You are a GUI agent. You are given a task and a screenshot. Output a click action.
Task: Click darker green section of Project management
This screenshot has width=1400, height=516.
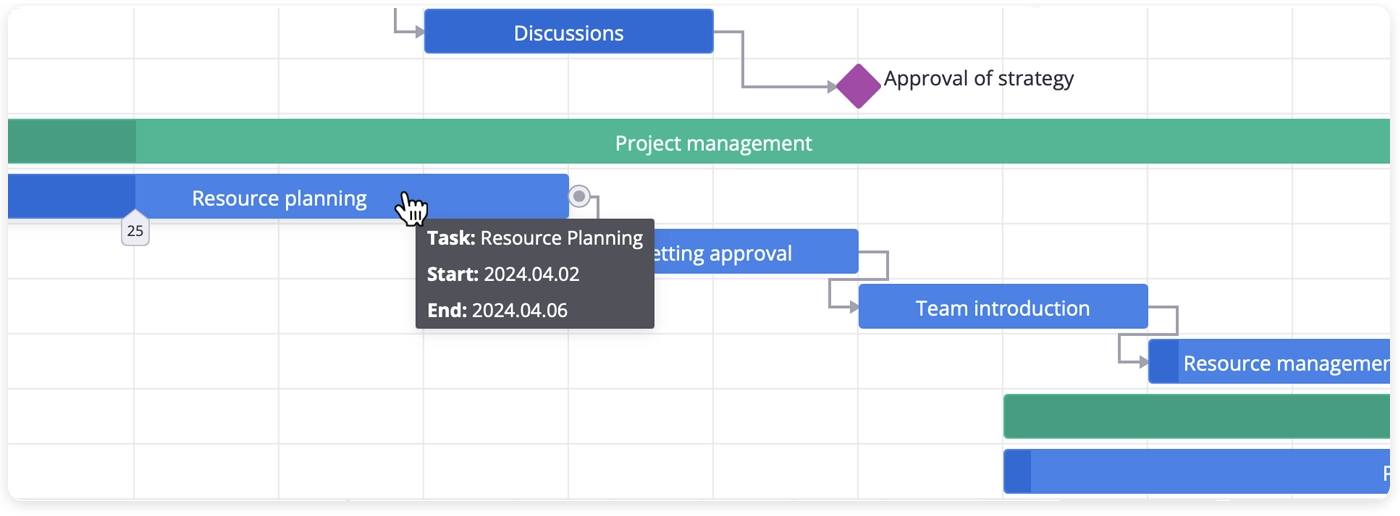(72, 142)
